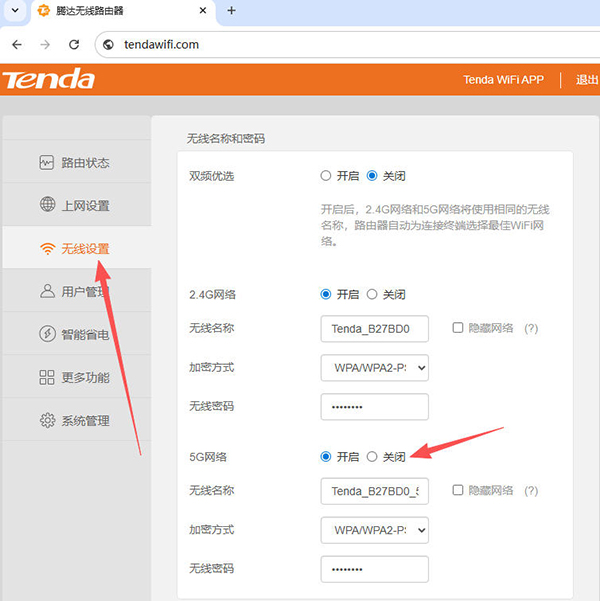Click the 无线设置 WiFi icon

pos(47,249)
